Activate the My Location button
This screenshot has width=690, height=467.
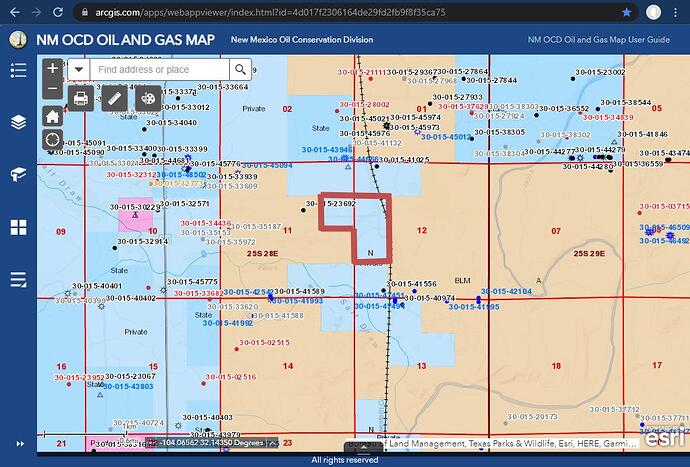pyautogui.click(x=53, y=141)
